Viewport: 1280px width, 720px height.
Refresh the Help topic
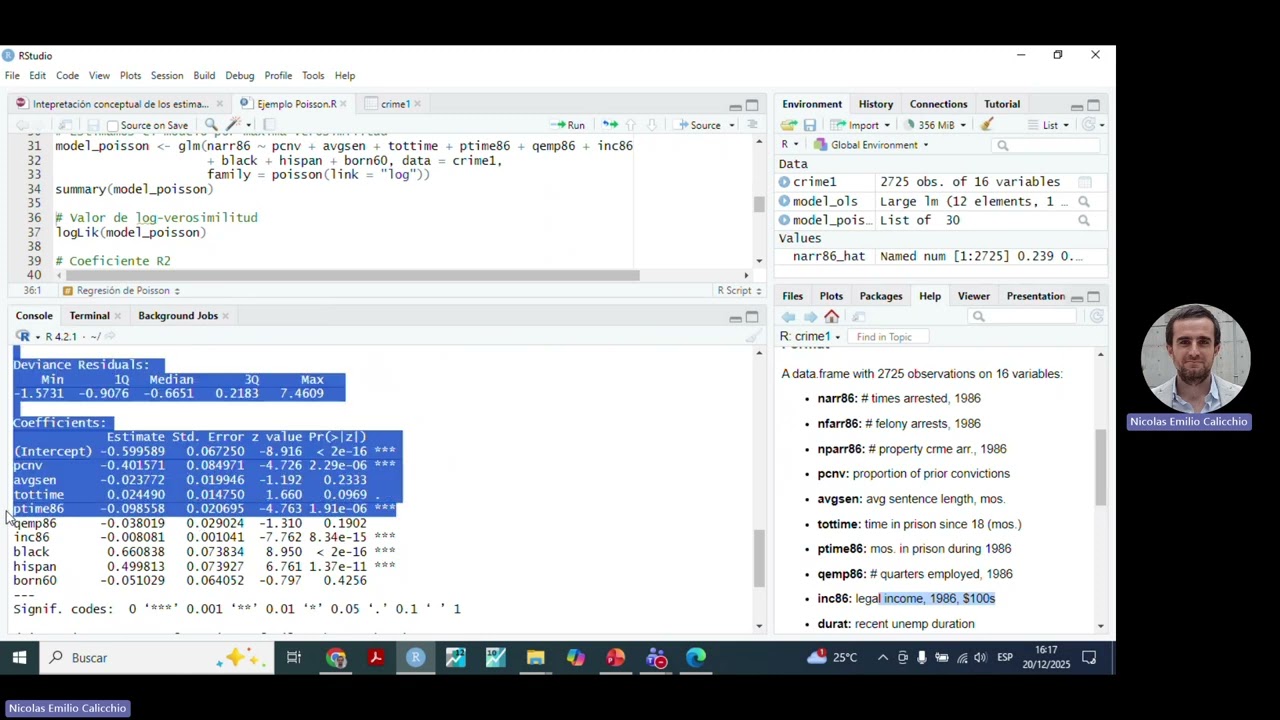click(x=1097, y=317)
